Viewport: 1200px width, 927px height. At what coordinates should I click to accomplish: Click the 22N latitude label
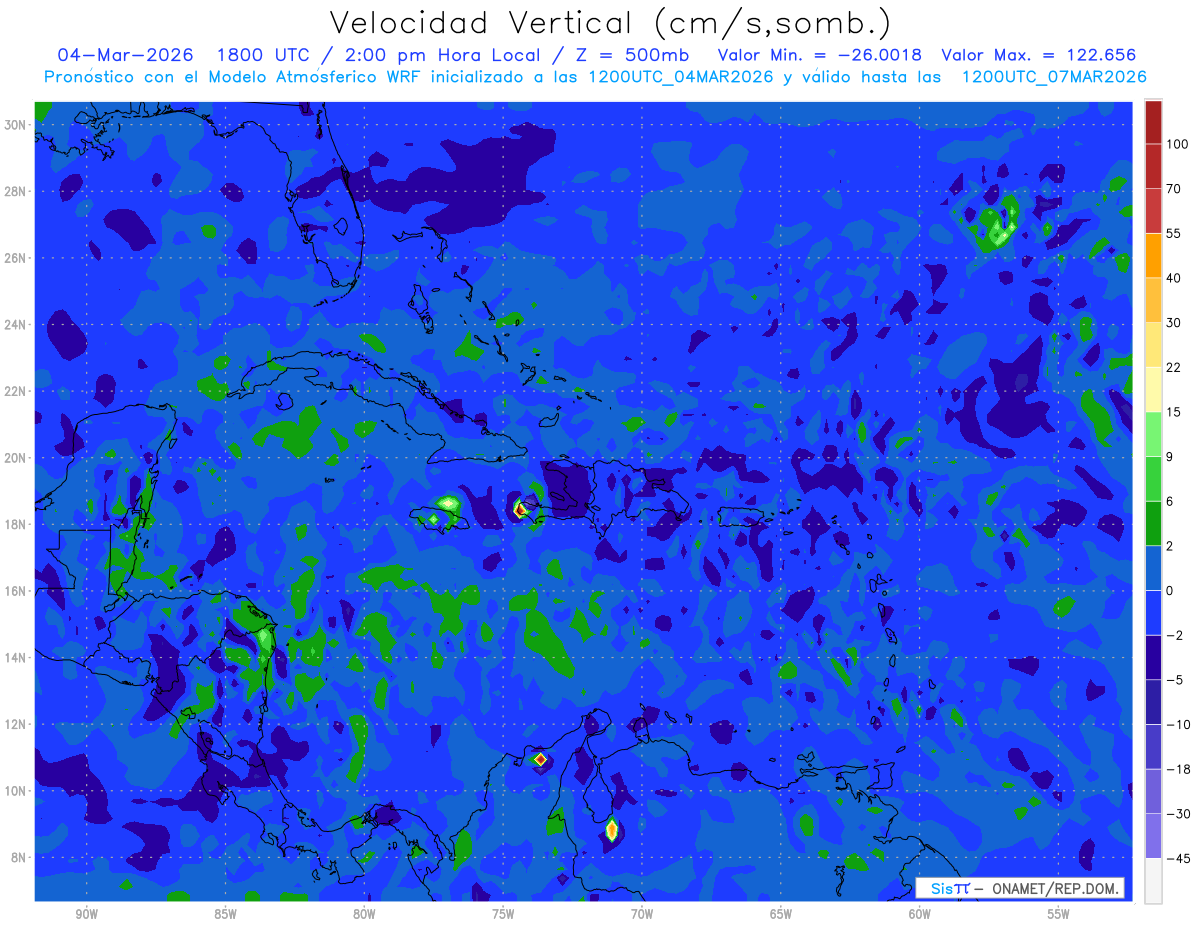coord(15,391)
